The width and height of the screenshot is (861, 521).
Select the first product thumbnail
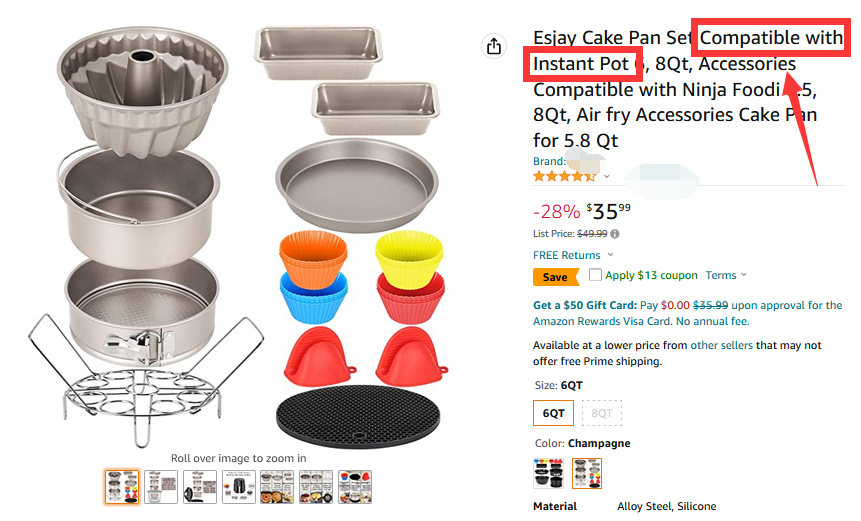pos(122,486)
